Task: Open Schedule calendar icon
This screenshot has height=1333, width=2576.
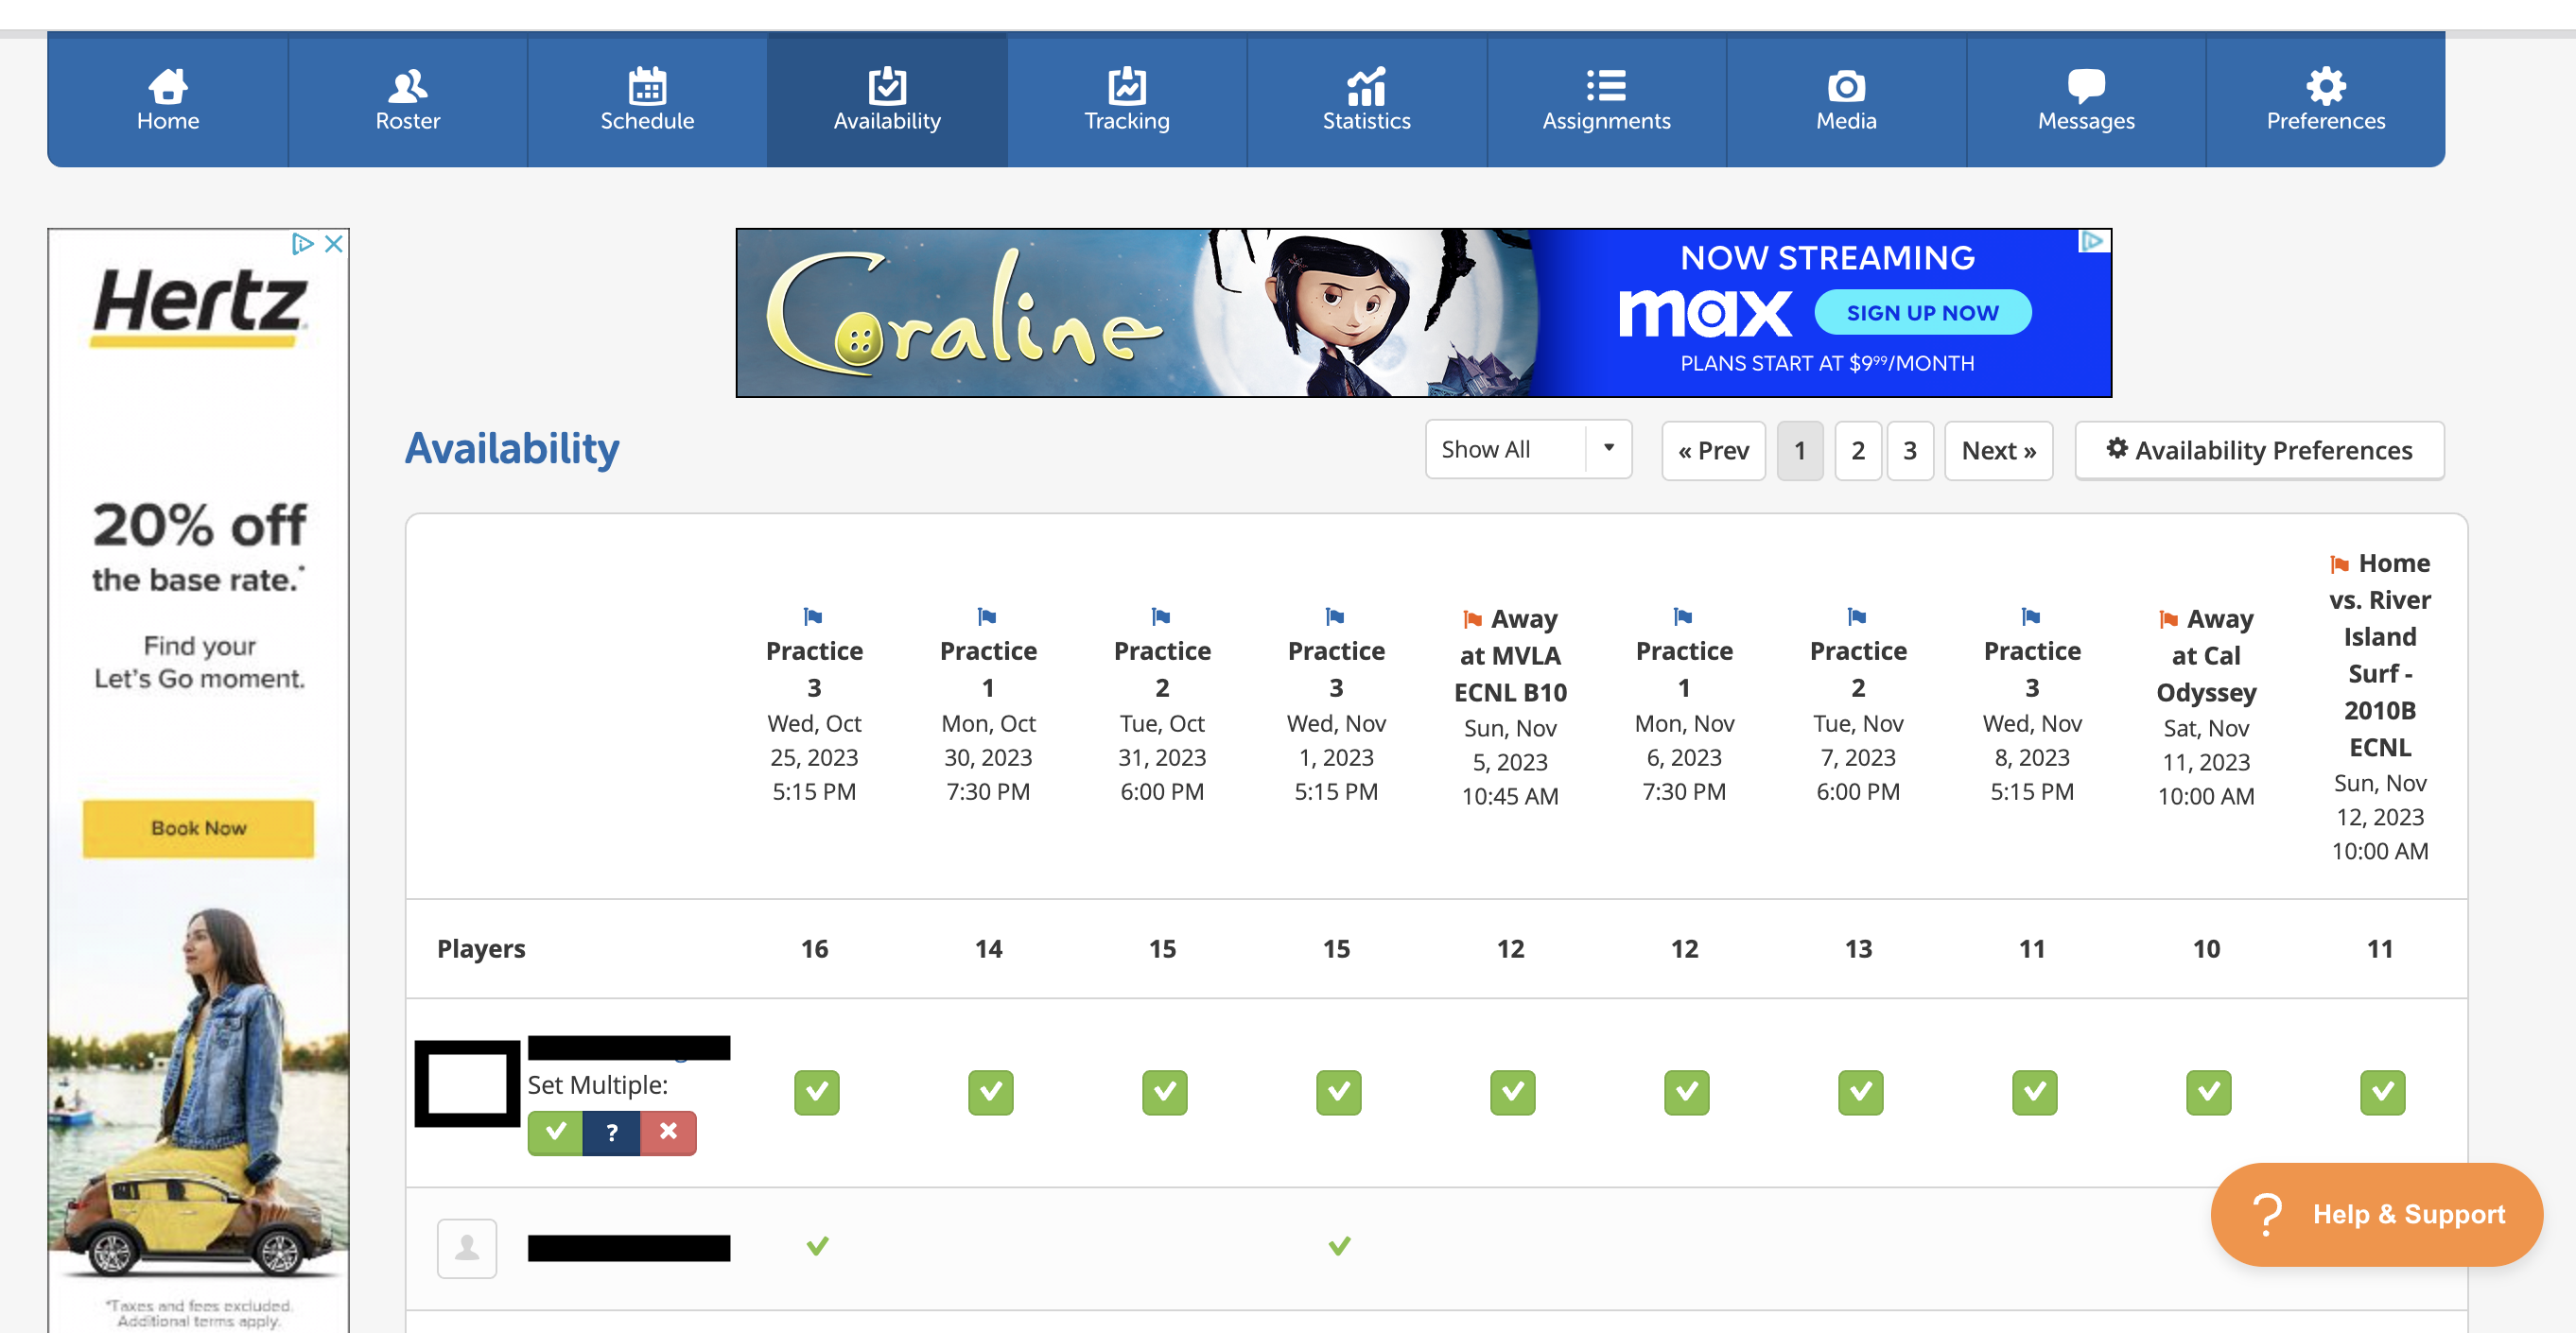Action: [x=647, y=86]
